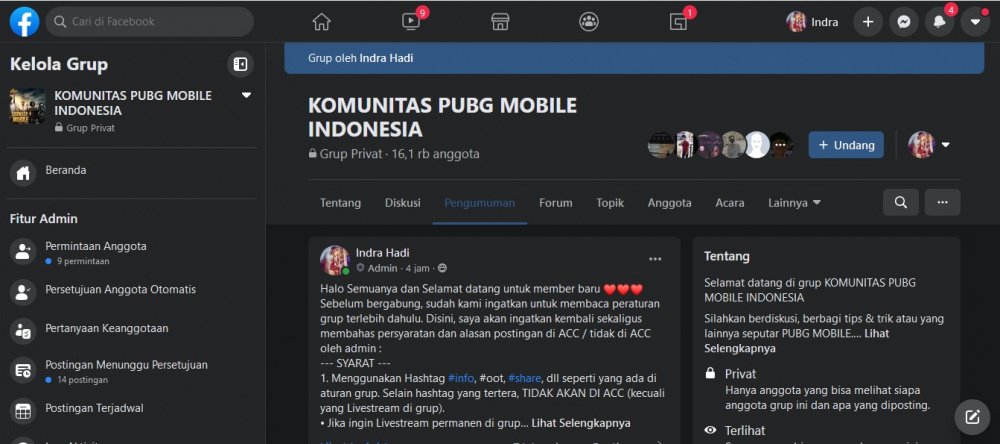Collapse the Kelola Grup sidebar panel

[240, 64]
